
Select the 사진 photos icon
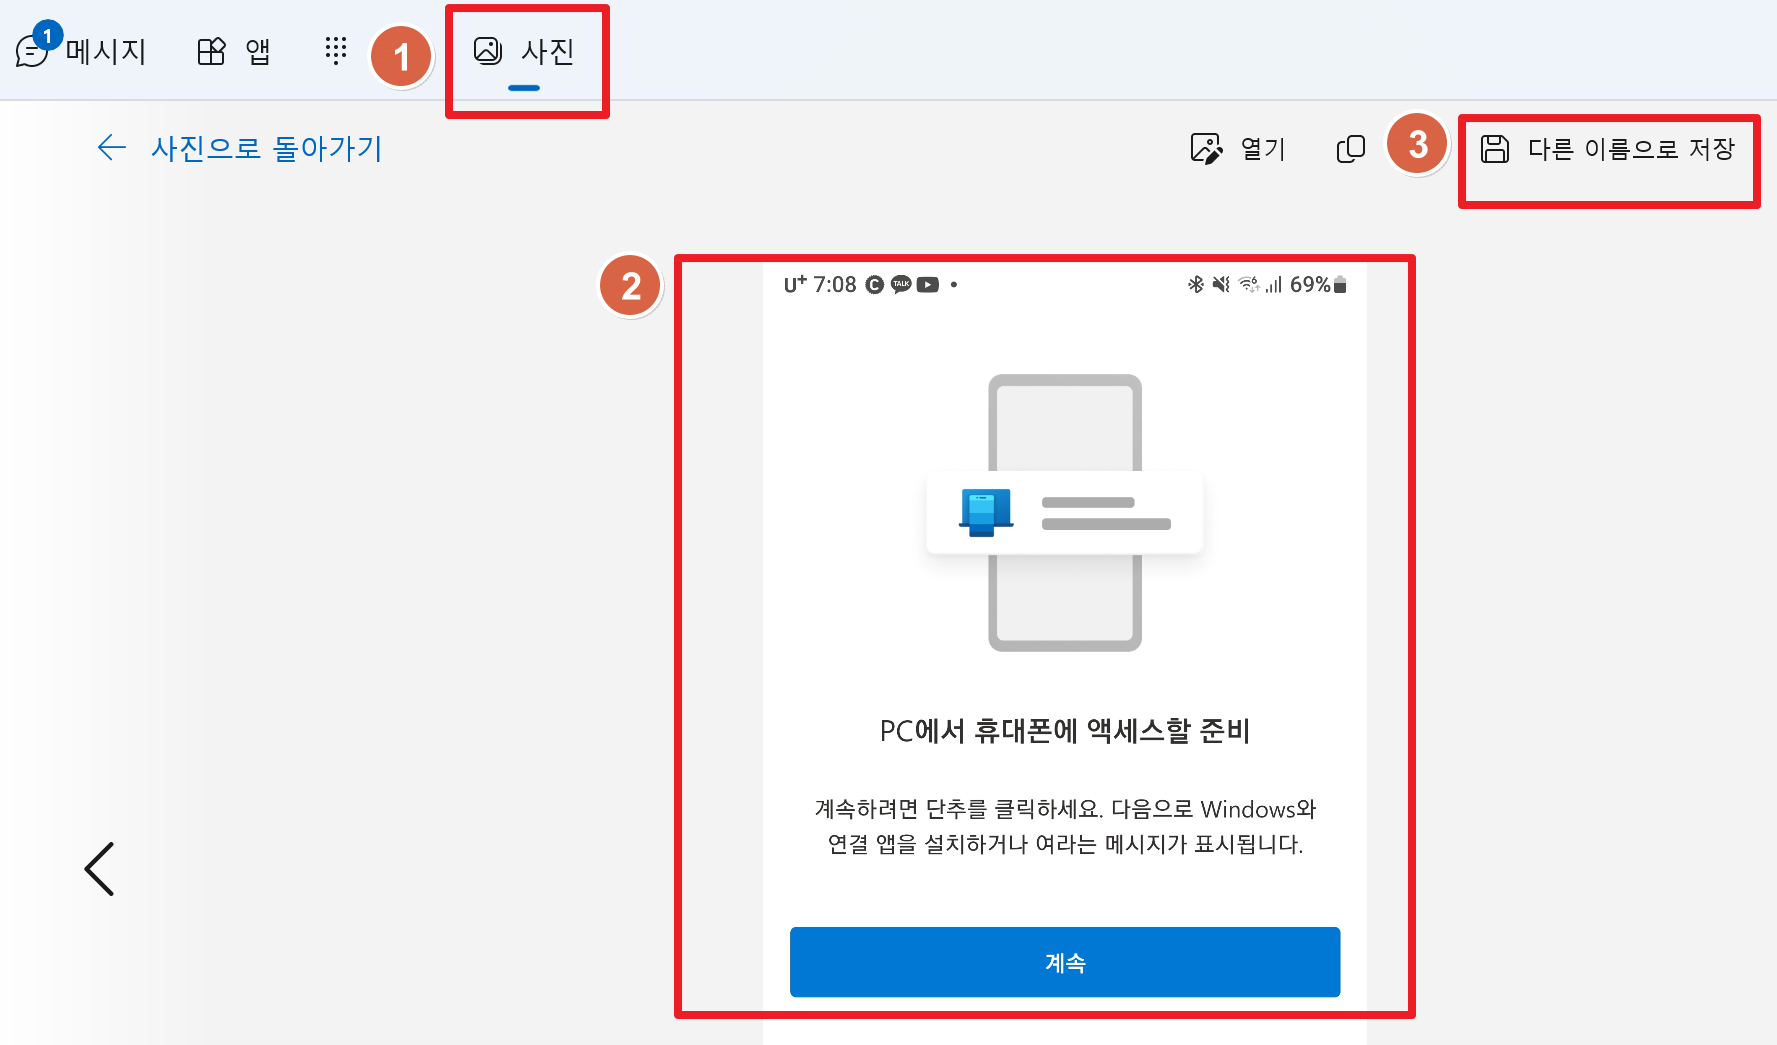pyautogui.click(x=488, y=52)
